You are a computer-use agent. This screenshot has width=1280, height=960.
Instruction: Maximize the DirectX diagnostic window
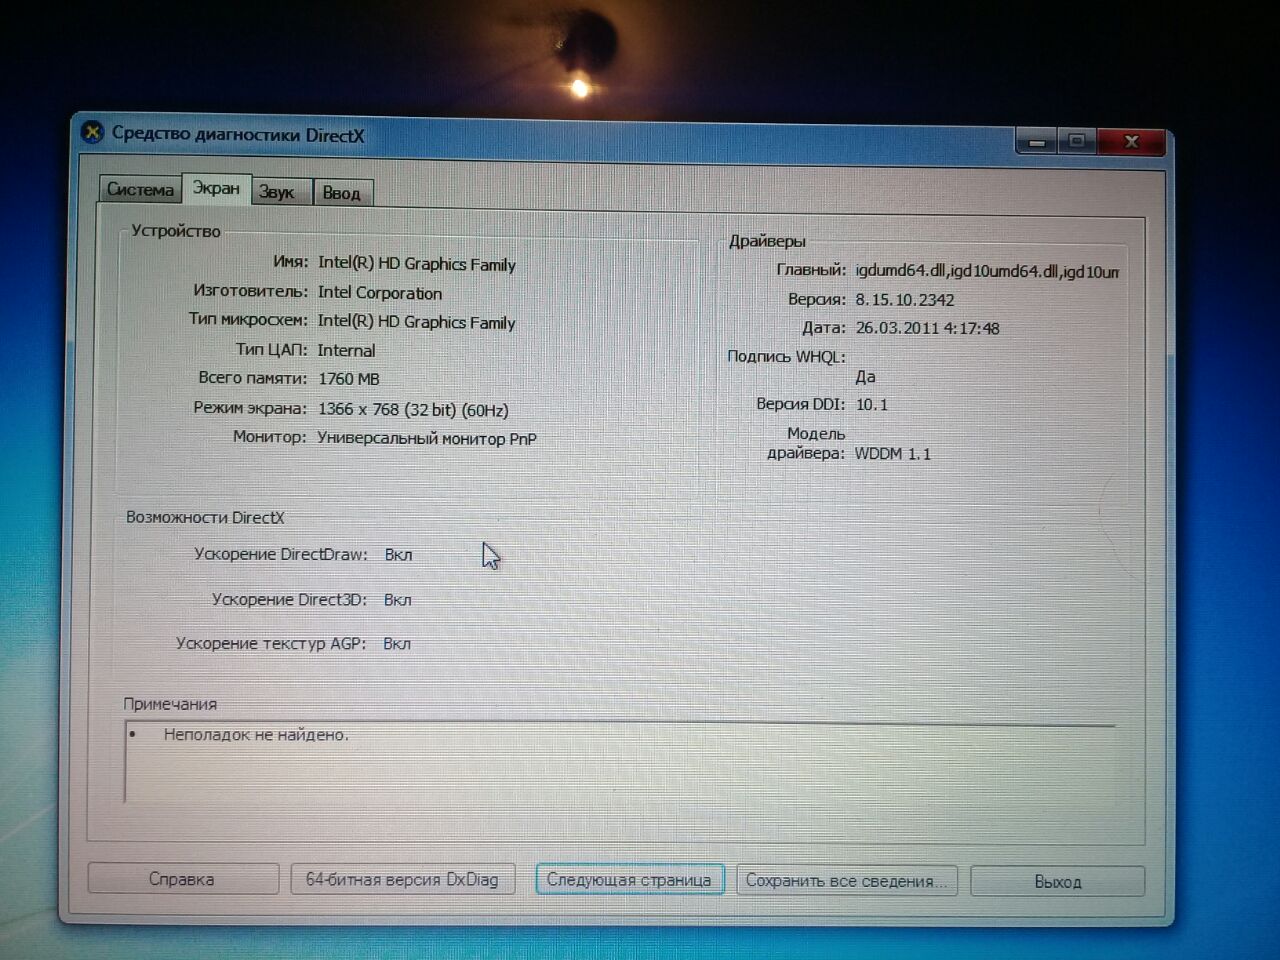click(x=1077, y=141)
